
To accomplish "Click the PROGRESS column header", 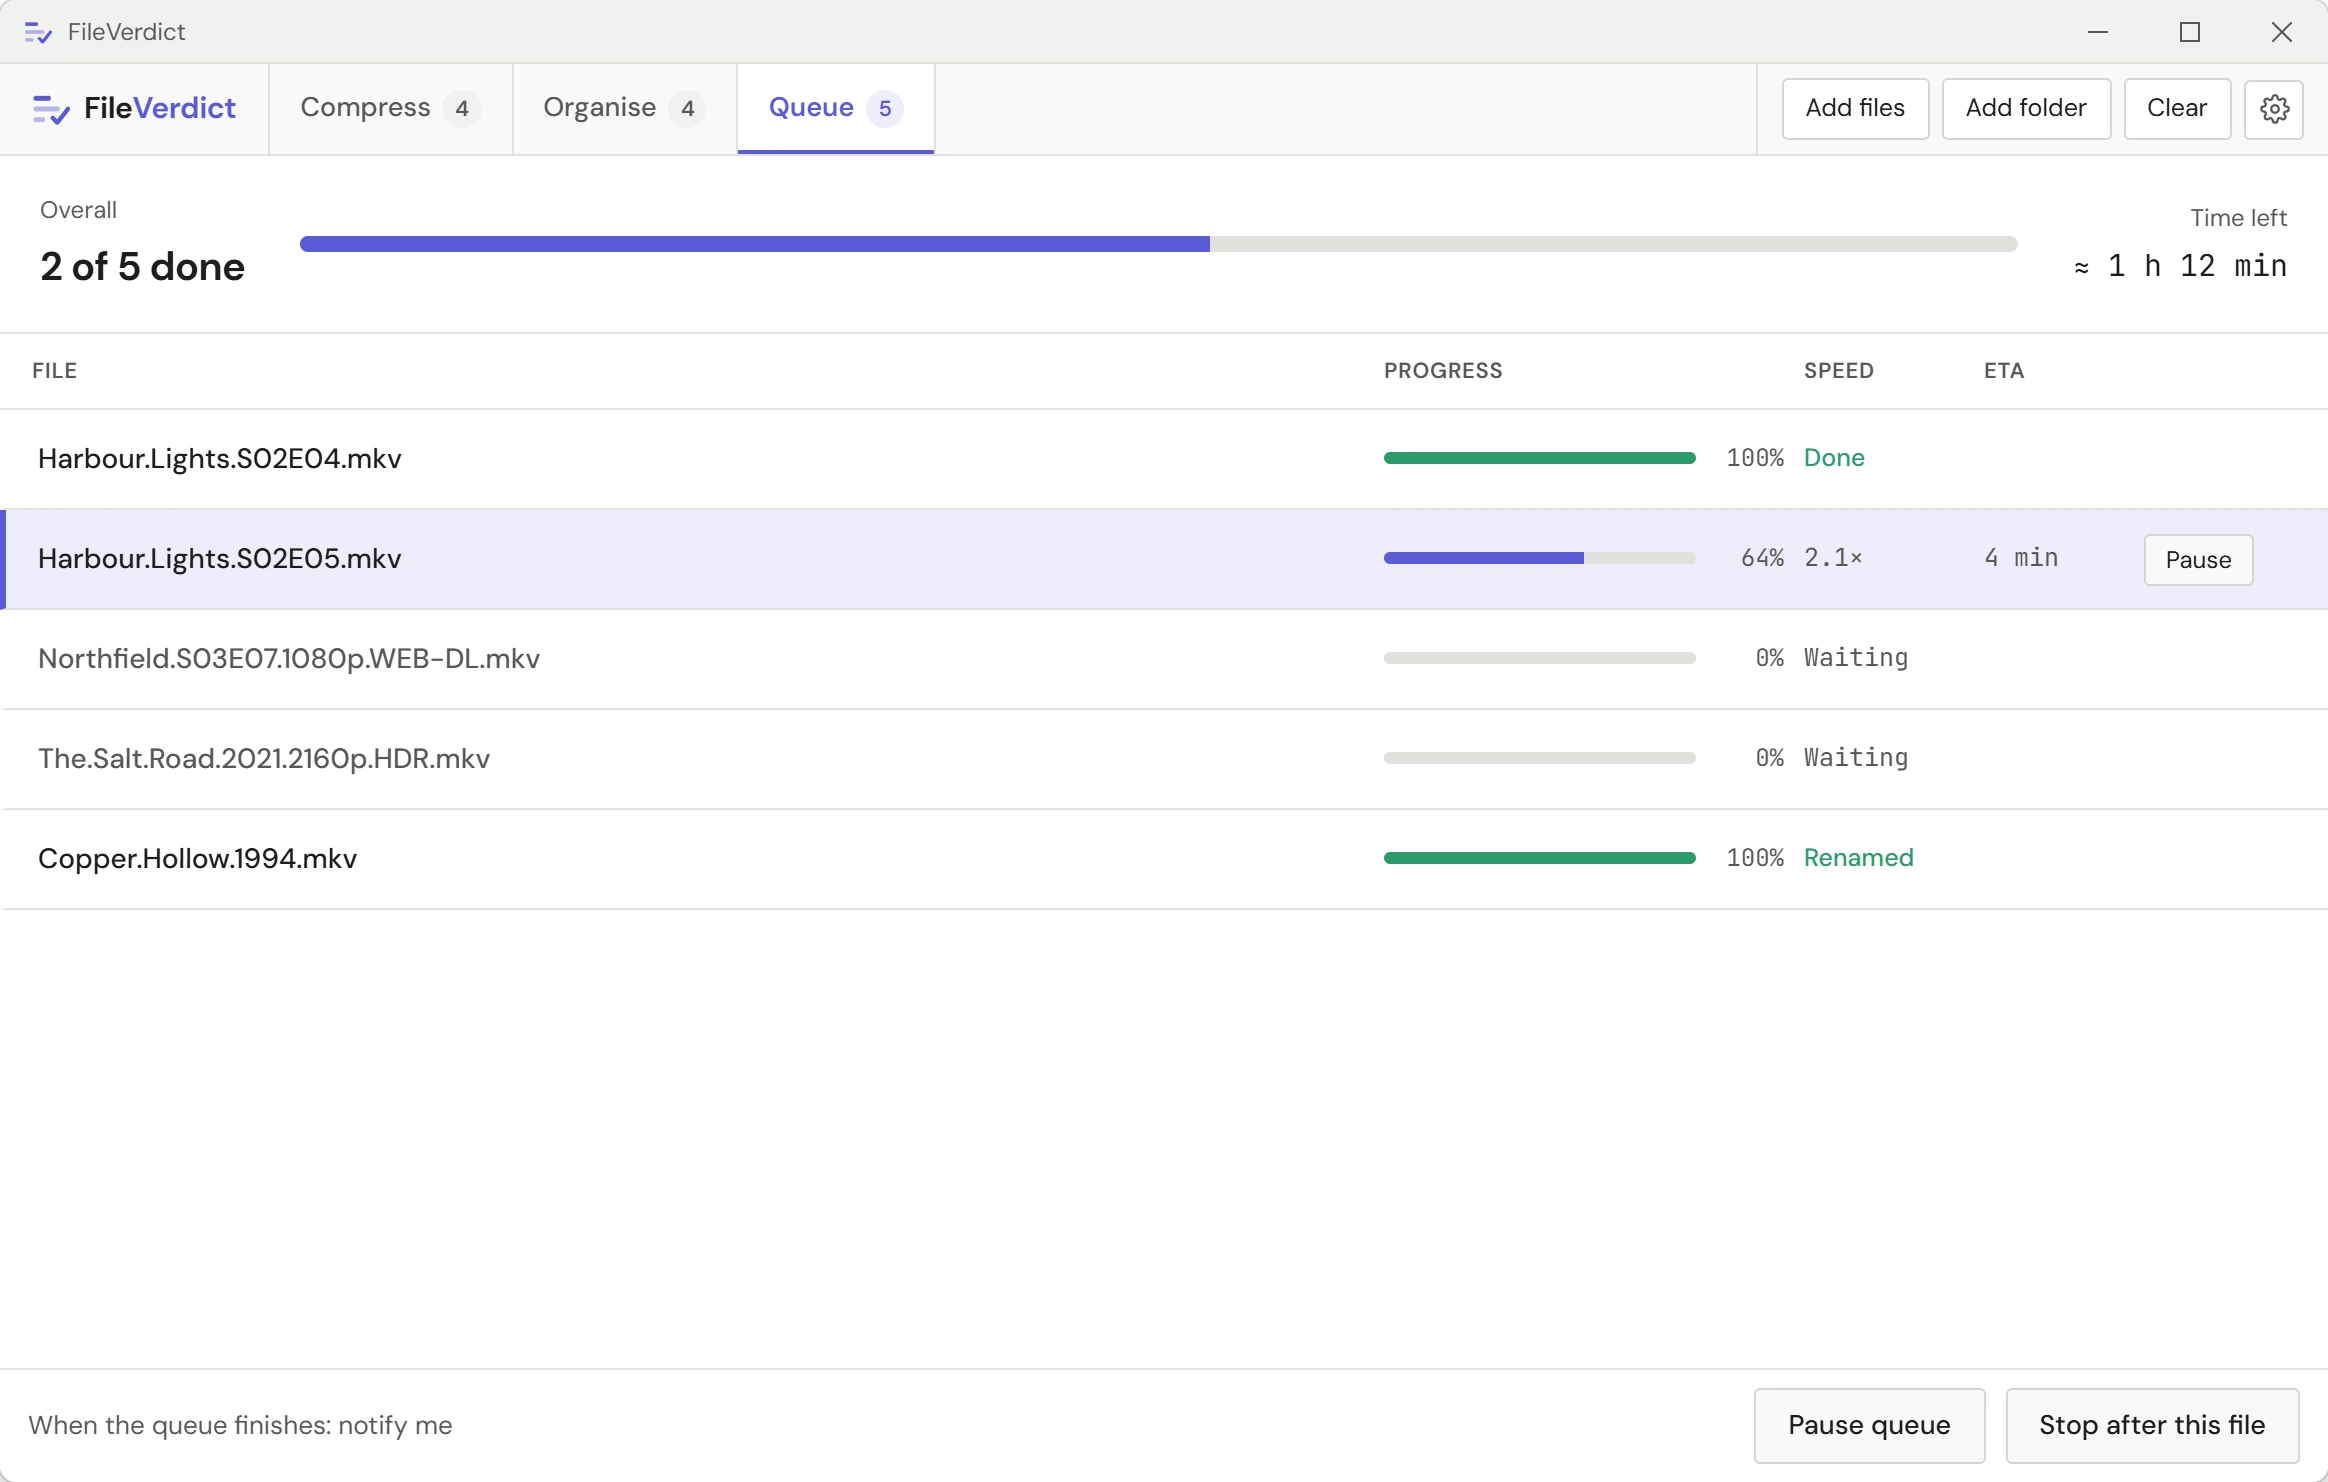I will coord(1443,371).
